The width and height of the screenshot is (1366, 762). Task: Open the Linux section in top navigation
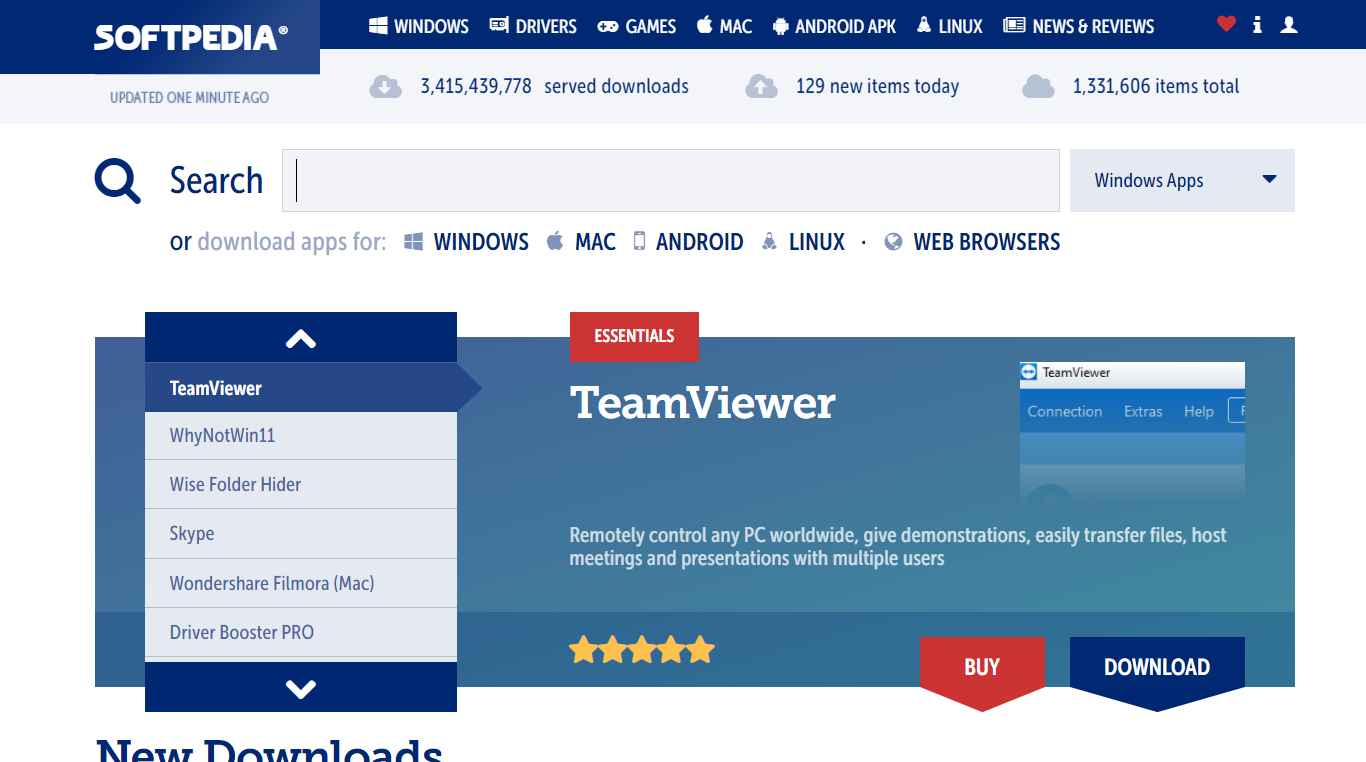pos(950,26)
